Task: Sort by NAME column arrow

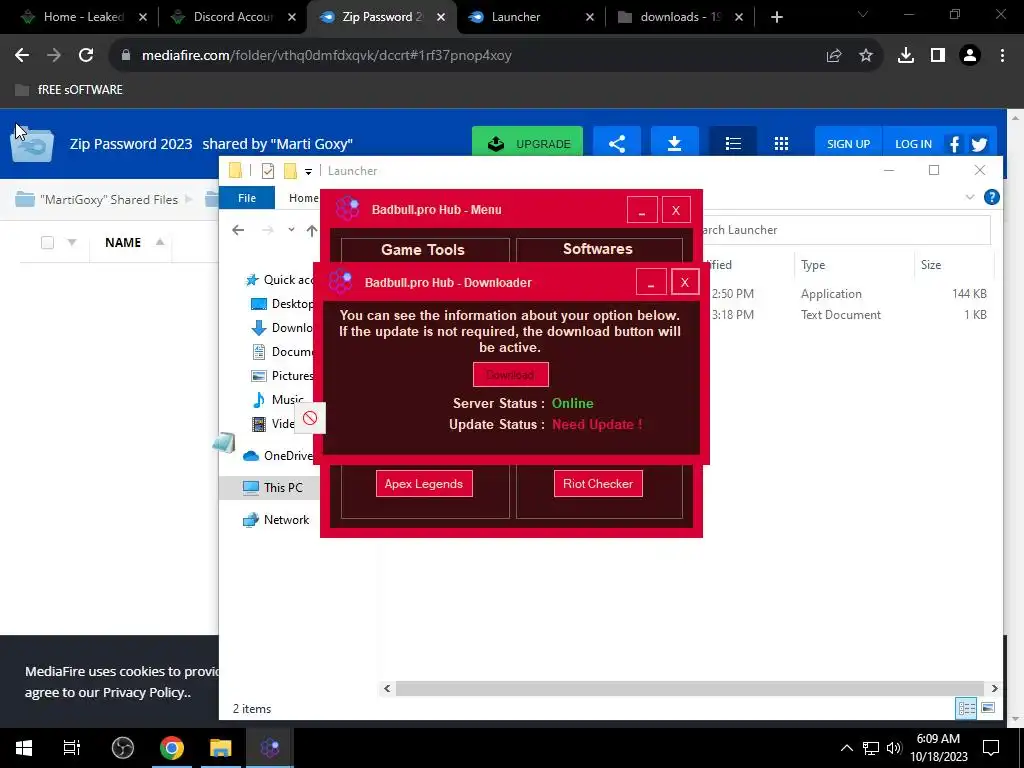Action: (x=160, y=242)
